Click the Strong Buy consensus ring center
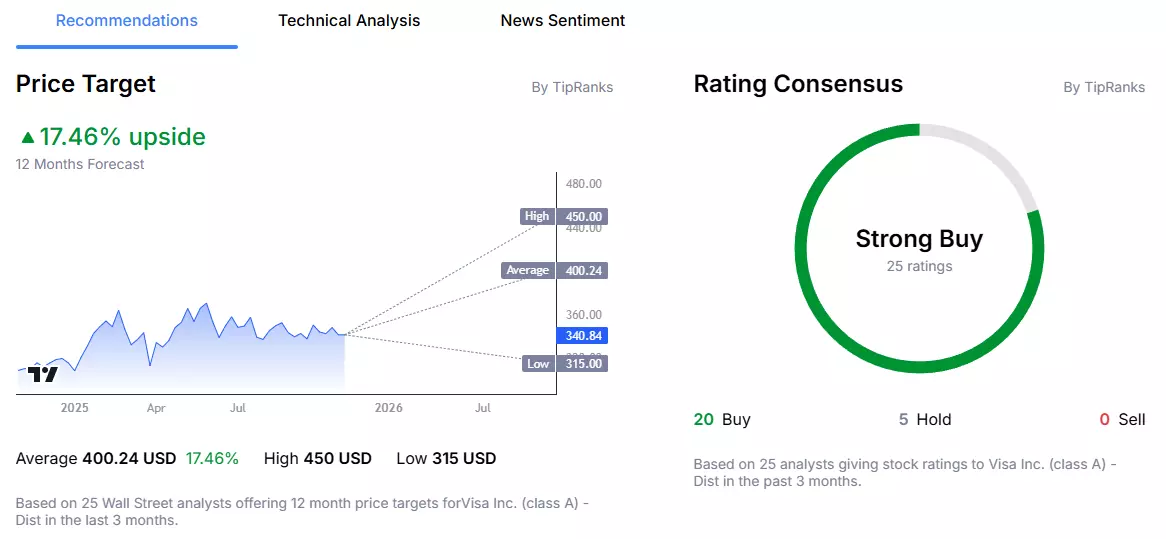This screenshot has height=539, width=1166. [x=919, y=249]
